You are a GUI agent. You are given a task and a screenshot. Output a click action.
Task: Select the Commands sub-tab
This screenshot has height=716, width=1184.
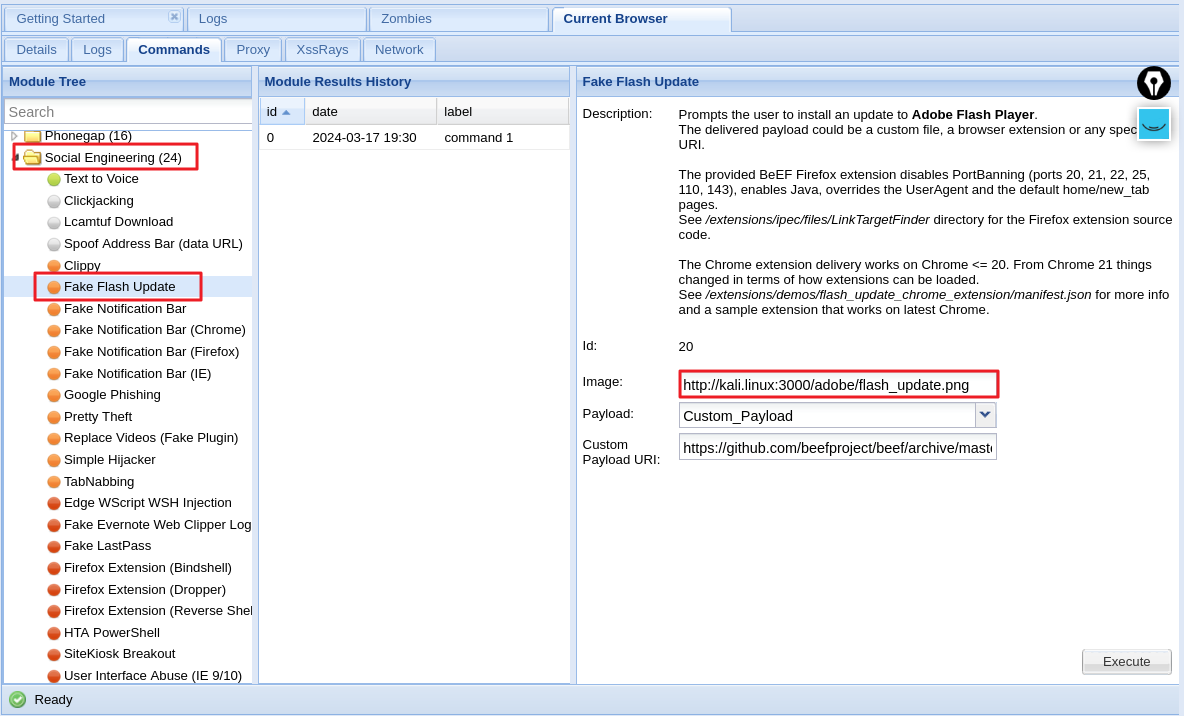[174, 50]
